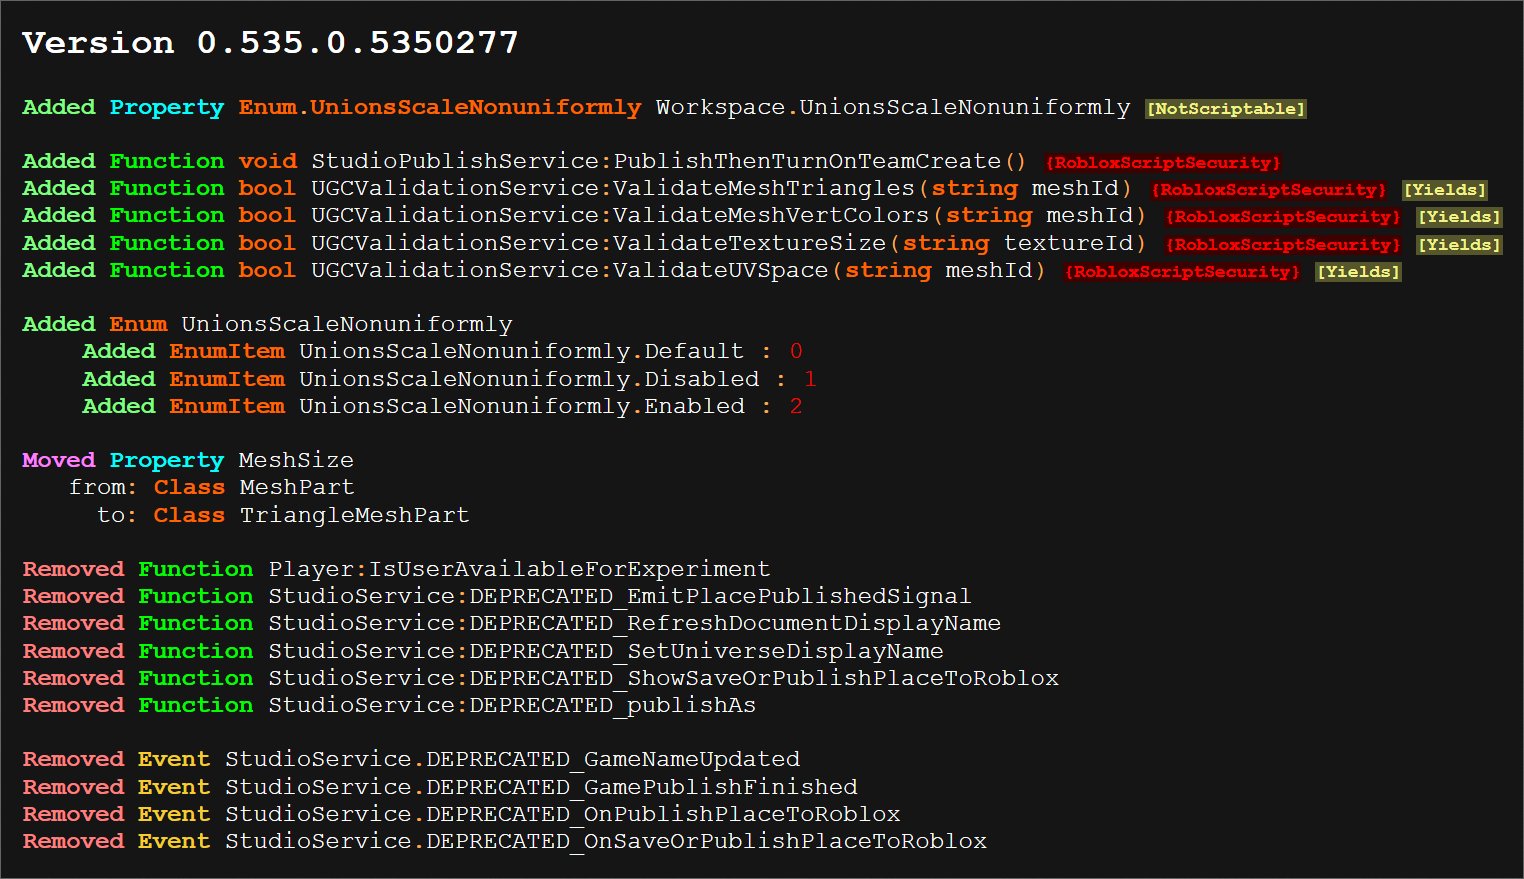This screenshot has width=1524, height=879.
Task: Click the void return type keyword
Action: (x=267, y=161)
